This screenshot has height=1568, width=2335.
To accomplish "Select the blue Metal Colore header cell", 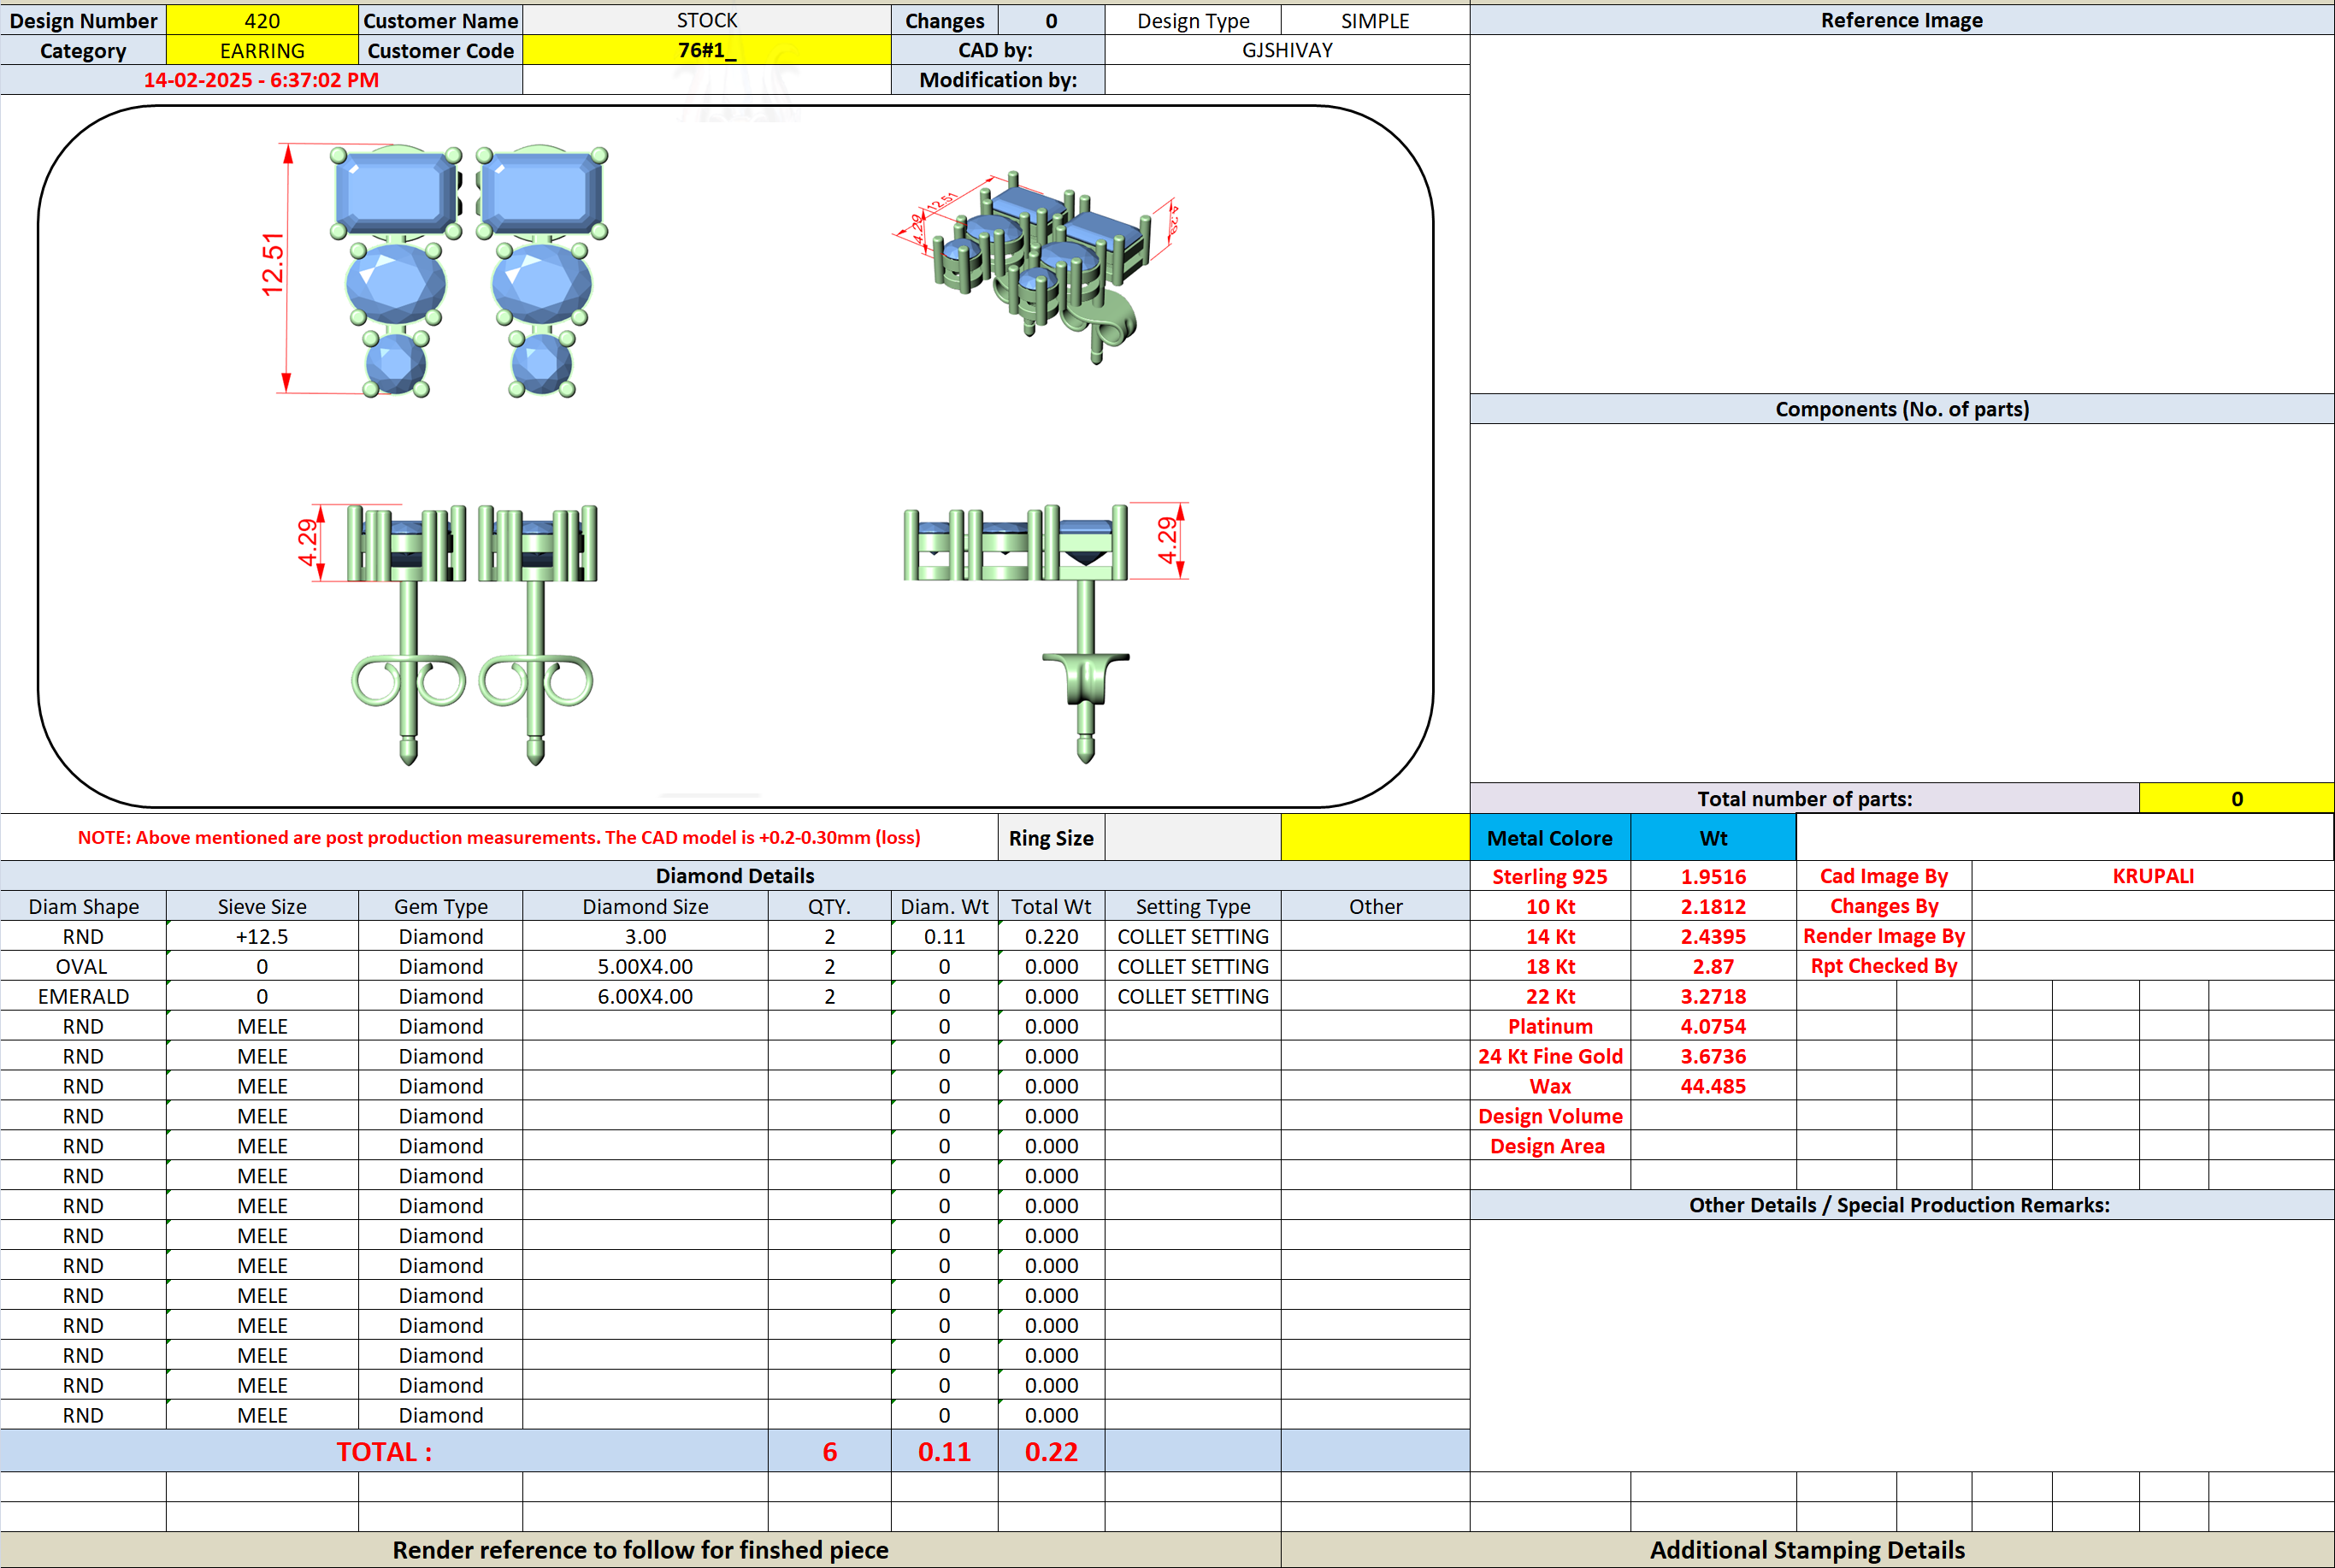I will (x=1549, y=838).
